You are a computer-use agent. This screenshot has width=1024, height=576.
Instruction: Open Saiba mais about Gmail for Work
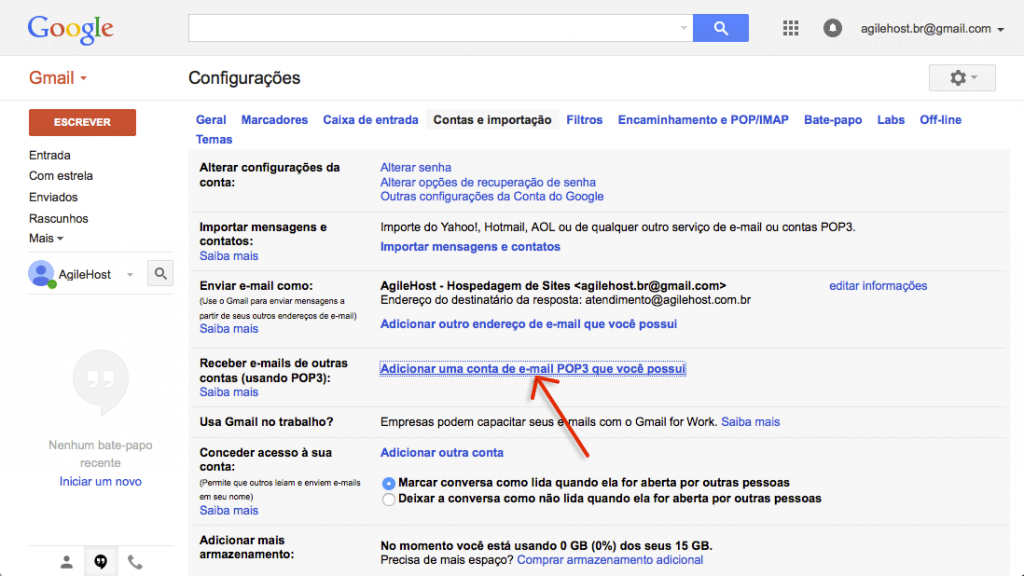750,422
